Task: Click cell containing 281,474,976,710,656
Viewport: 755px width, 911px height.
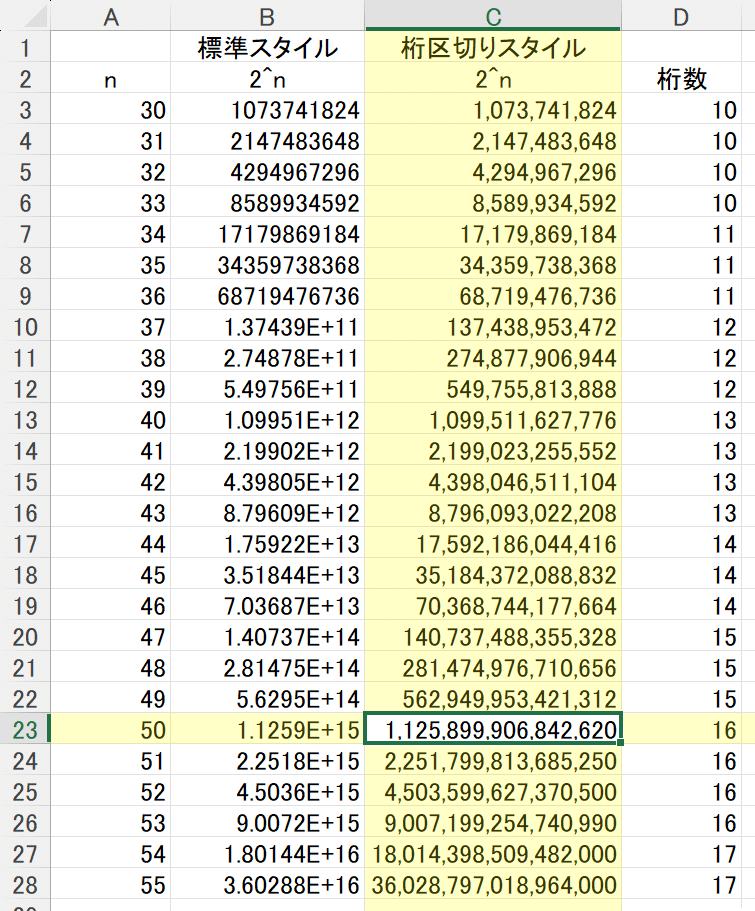Action: click(x=493, y=668)
